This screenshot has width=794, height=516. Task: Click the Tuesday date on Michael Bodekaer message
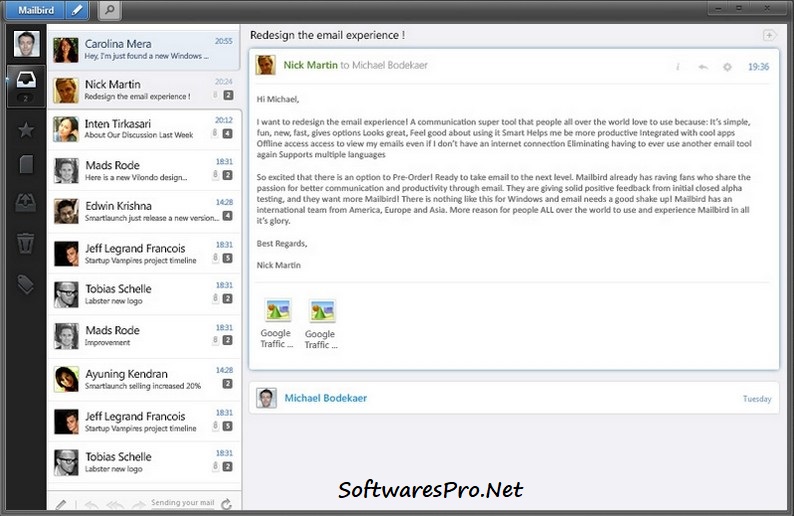757,399
